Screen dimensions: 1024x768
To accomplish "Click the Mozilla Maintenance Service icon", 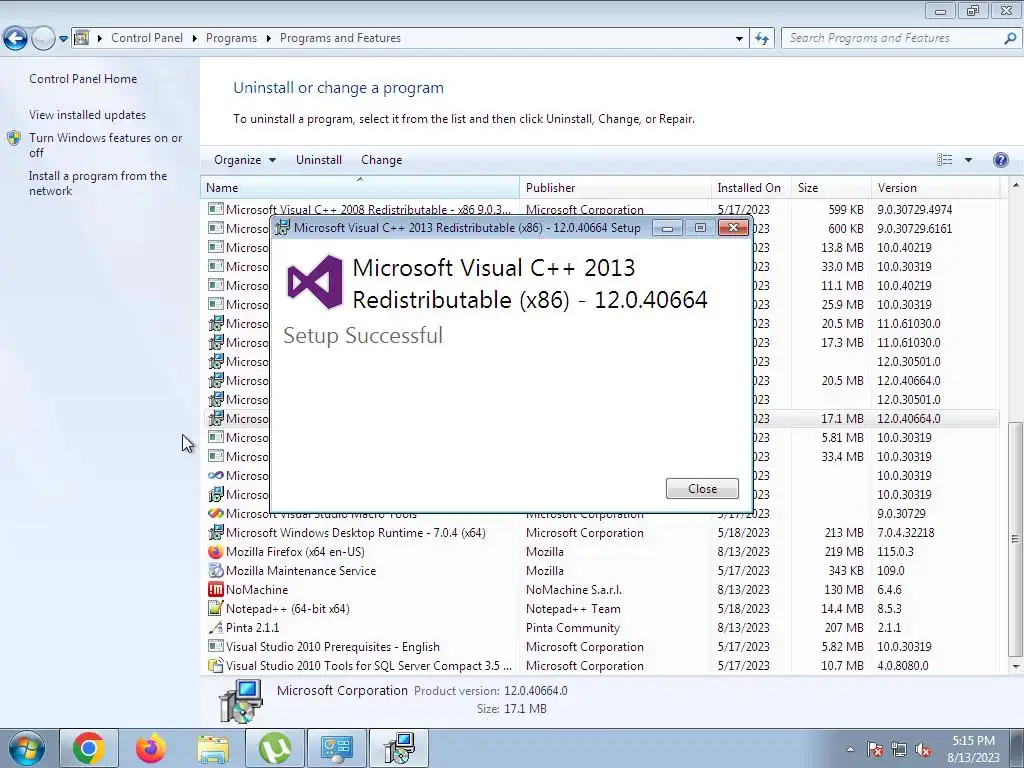I will [x=216, y=571].
